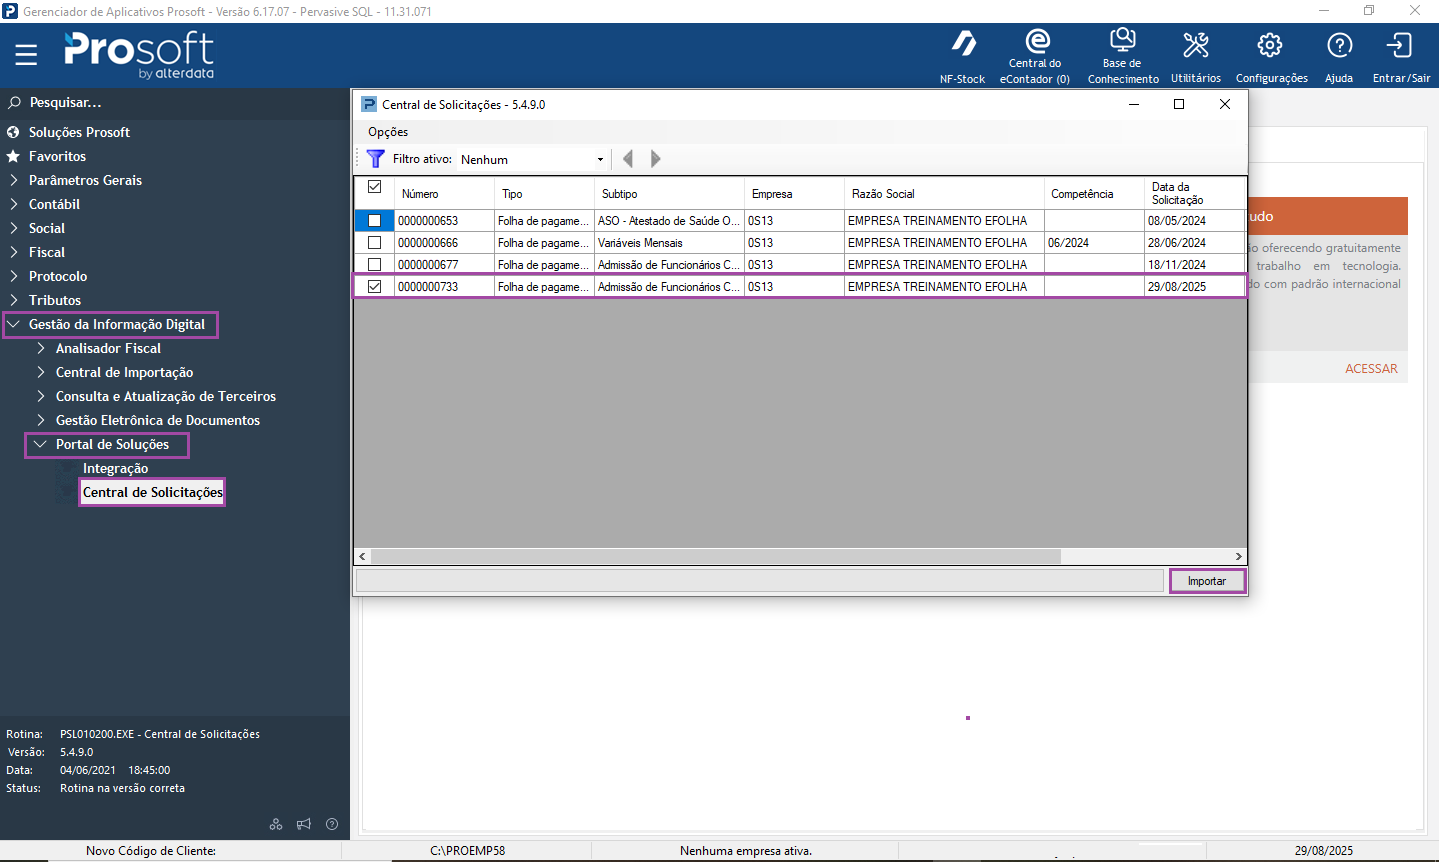This screenshot has width=1439, height=862.
Task: Sort by the Competência column header
Action: tap(1095, 193)
